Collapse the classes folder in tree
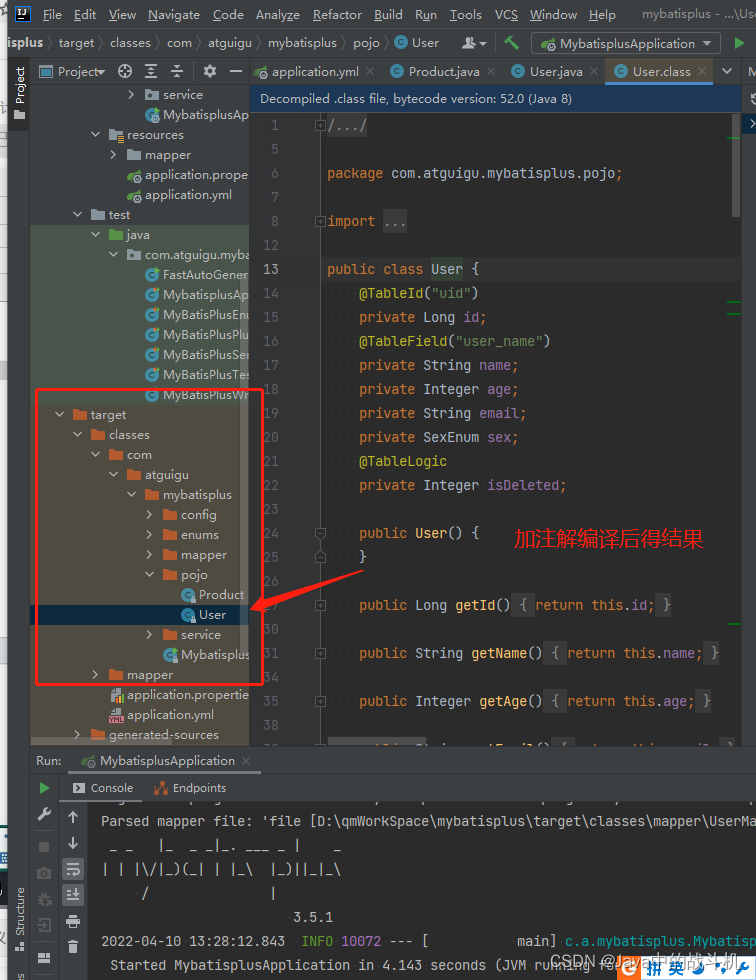The image size is (756, 980). [x=78, y=434]
